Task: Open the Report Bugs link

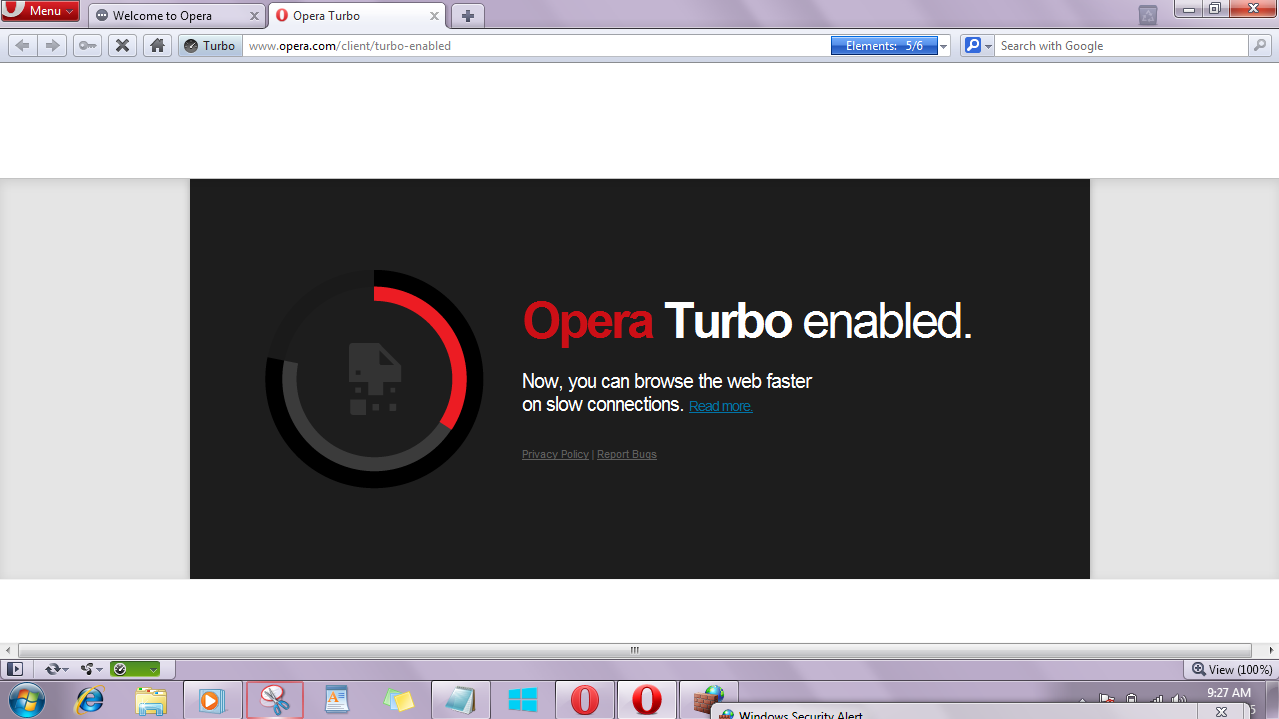Action: (x=627, y=454)
